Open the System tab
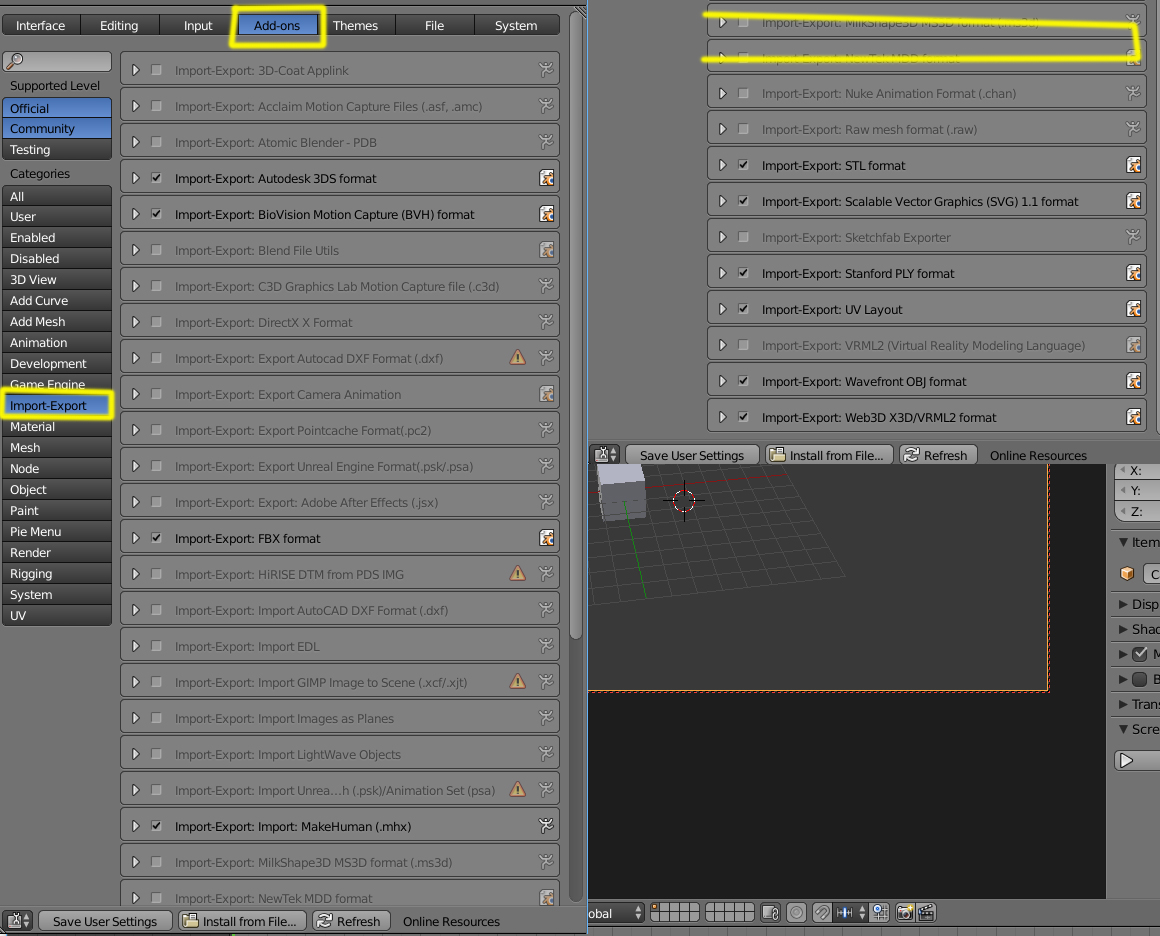 click(x=516, y=25)
